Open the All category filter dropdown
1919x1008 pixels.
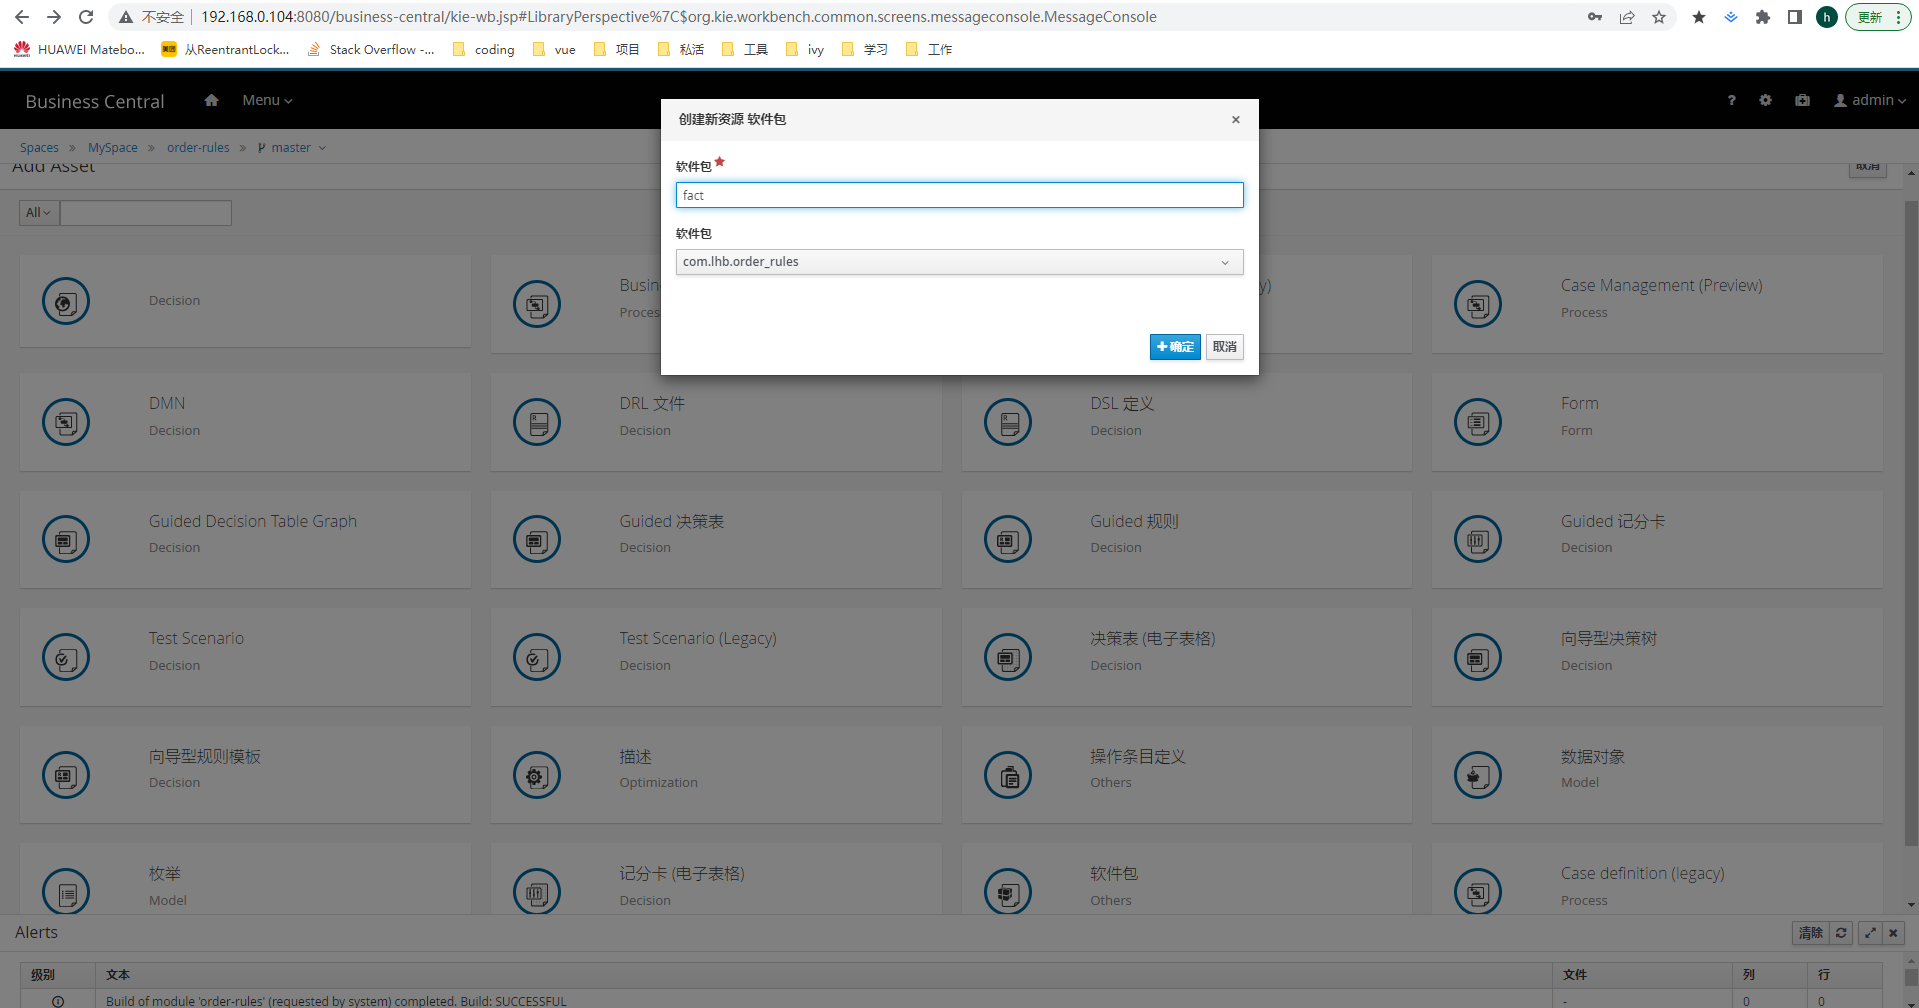tap(39, 213)
